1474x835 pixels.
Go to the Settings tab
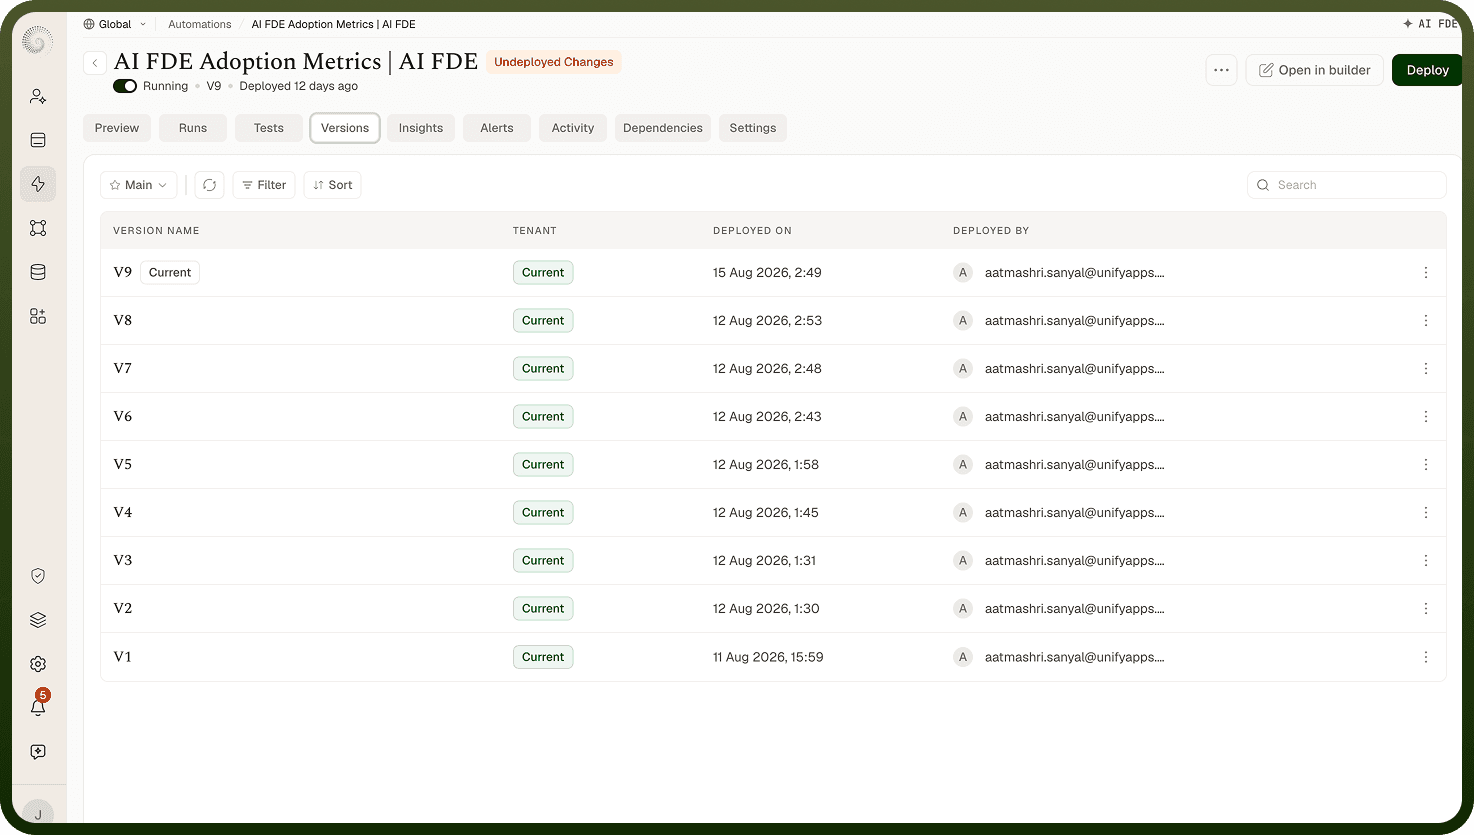tap(753, 128)
